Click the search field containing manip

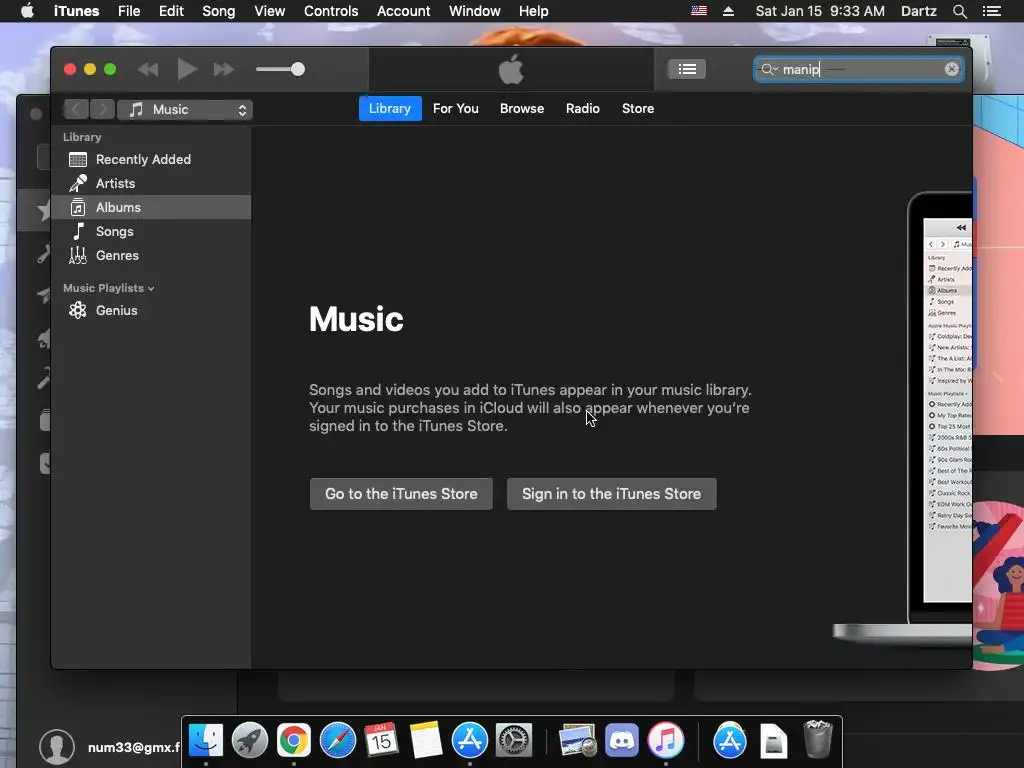858,69
